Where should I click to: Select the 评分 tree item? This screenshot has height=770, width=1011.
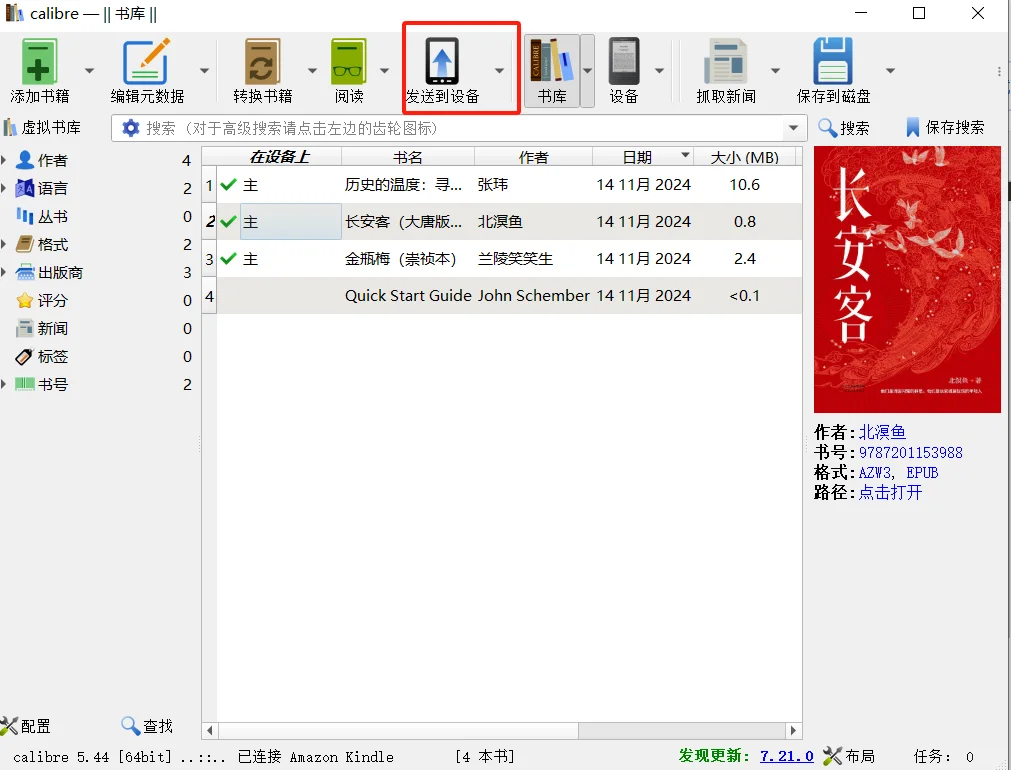click(x=42, y=301)
